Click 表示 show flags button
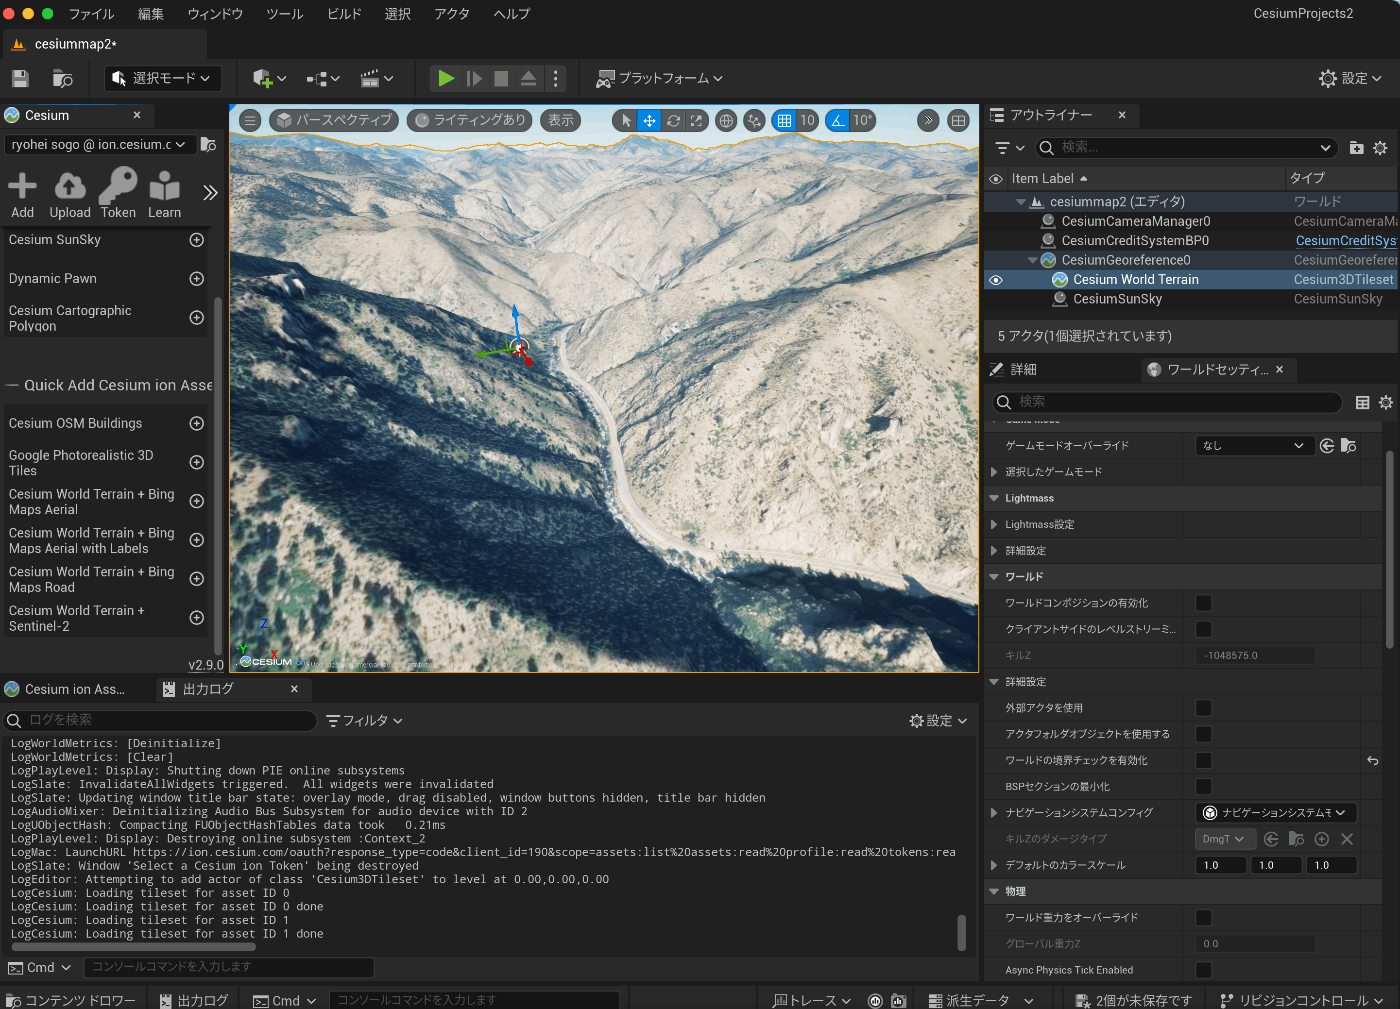 (561, 120)
